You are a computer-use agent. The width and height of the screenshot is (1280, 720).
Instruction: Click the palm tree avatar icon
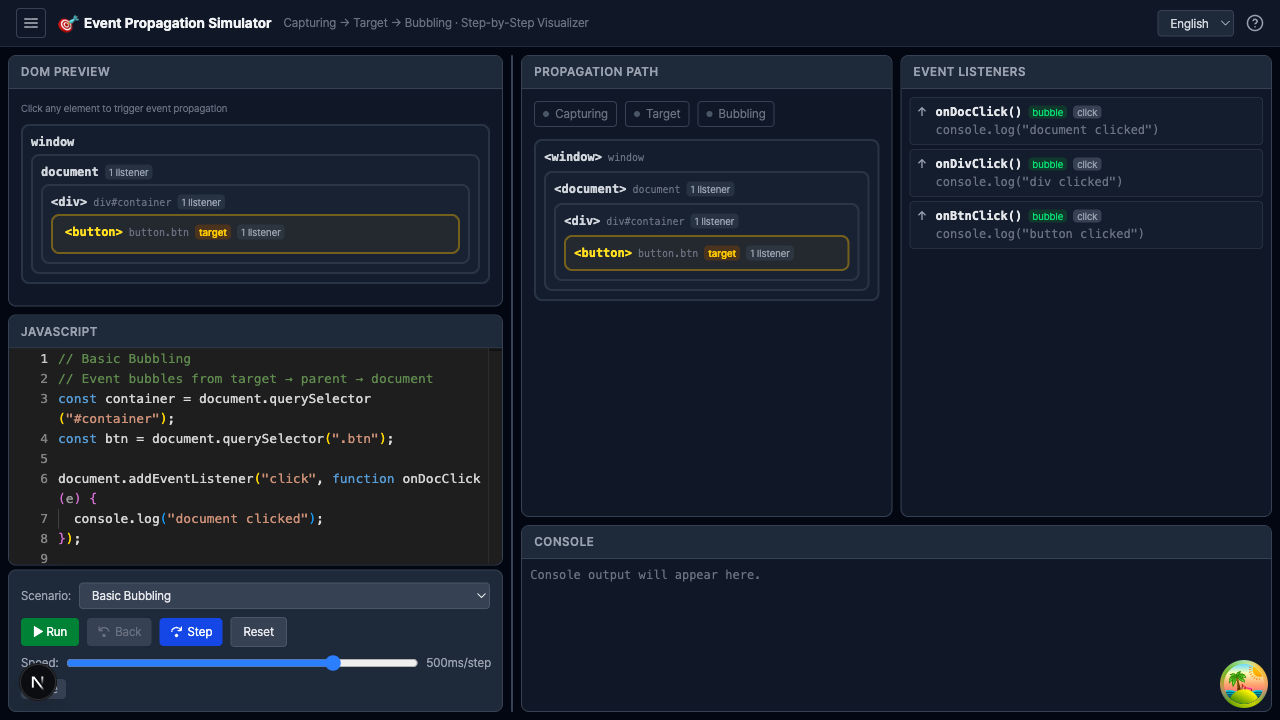pyautogui.click(x=1243, y=684)
